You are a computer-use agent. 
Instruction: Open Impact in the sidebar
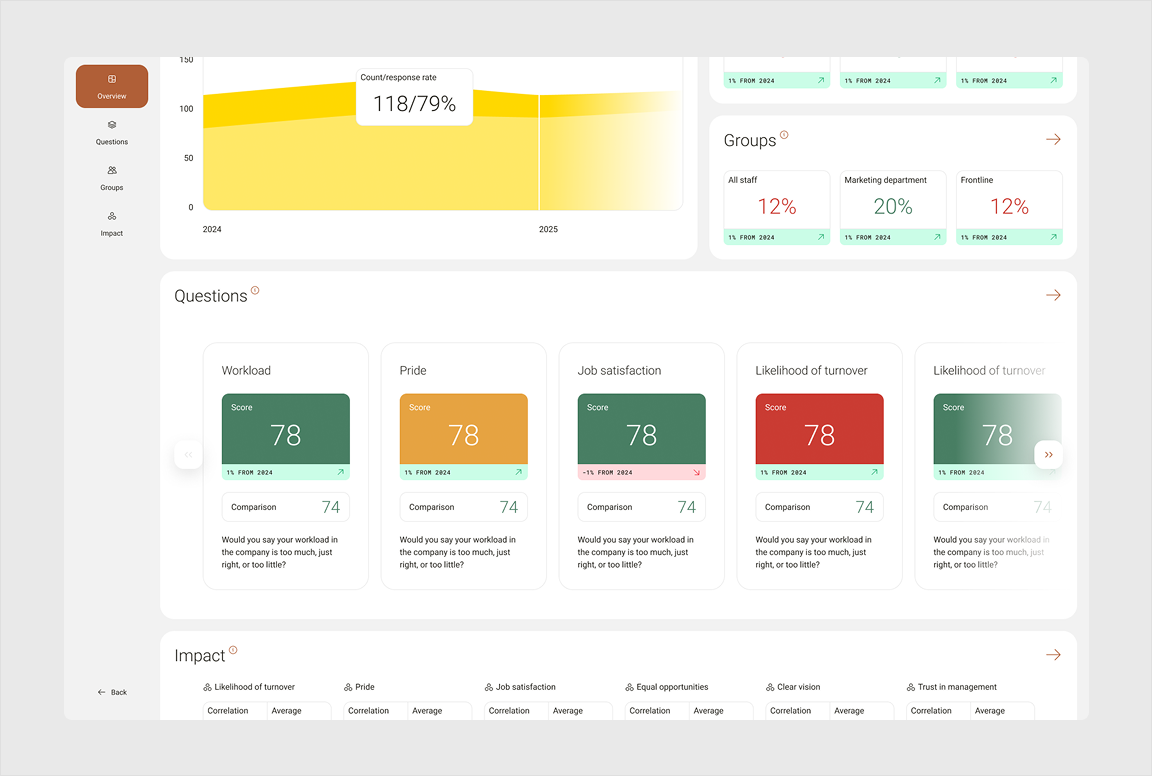click(112, 223)
